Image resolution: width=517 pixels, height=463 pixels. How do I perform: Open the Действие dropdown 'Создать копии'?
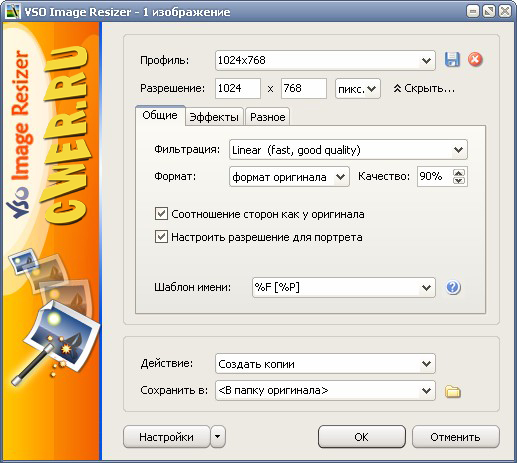click(325, 364)
